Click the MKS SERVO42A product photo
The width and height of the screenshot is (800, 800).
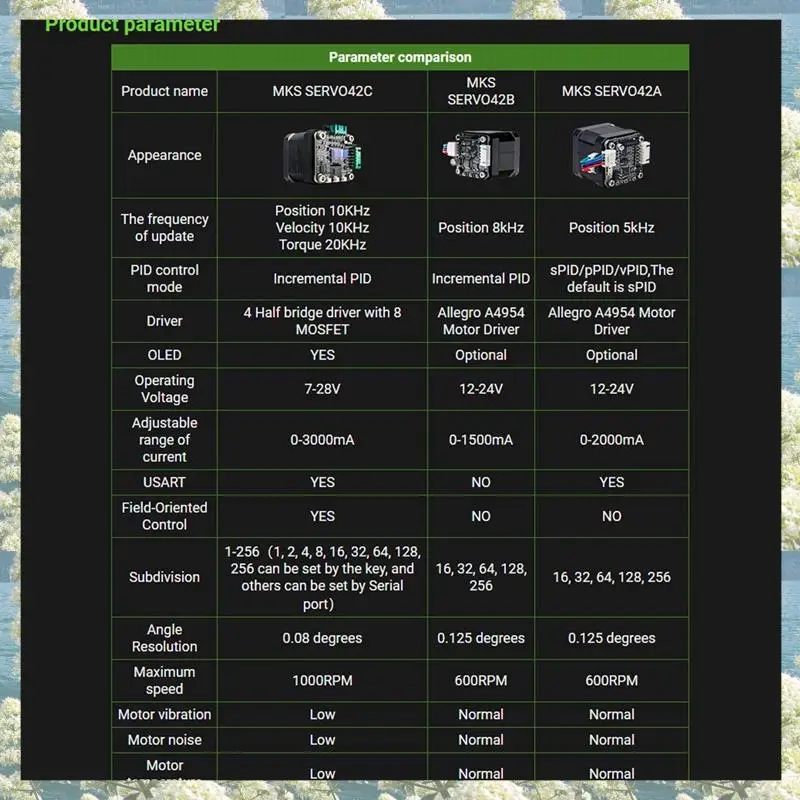(611, 155)
